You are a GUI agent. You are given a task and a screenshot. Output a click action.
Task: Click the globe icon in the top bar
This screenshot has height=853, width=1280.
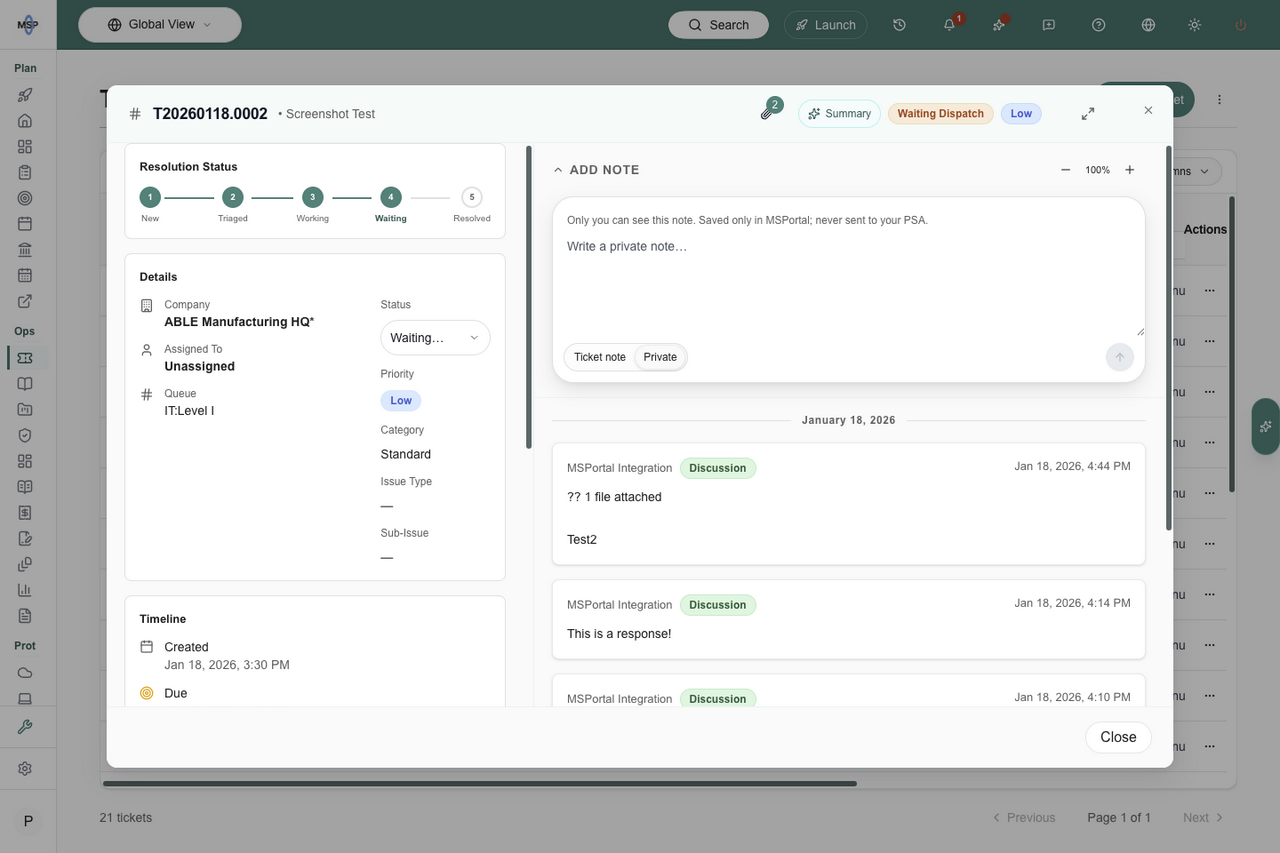point(1148,25)
